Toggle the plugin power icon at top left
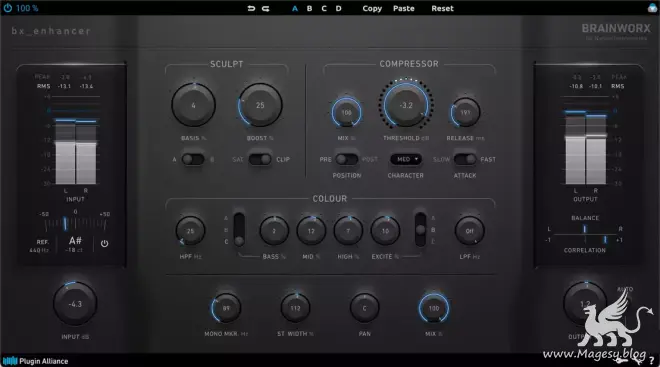The height and width of the screenshot is (367, 660). (8, 8)
